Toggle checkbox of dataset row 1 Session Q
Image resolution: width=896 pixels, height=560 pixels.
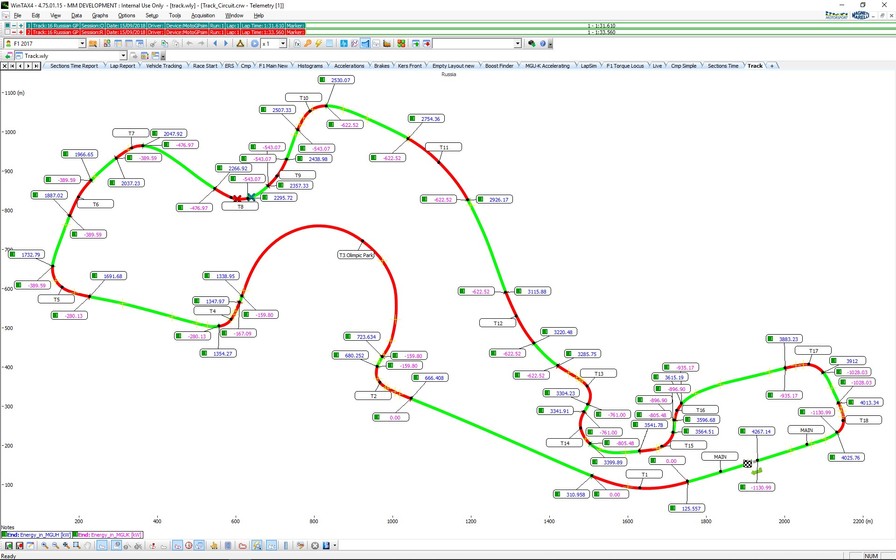pyautogui.click(x=7, y=26)
